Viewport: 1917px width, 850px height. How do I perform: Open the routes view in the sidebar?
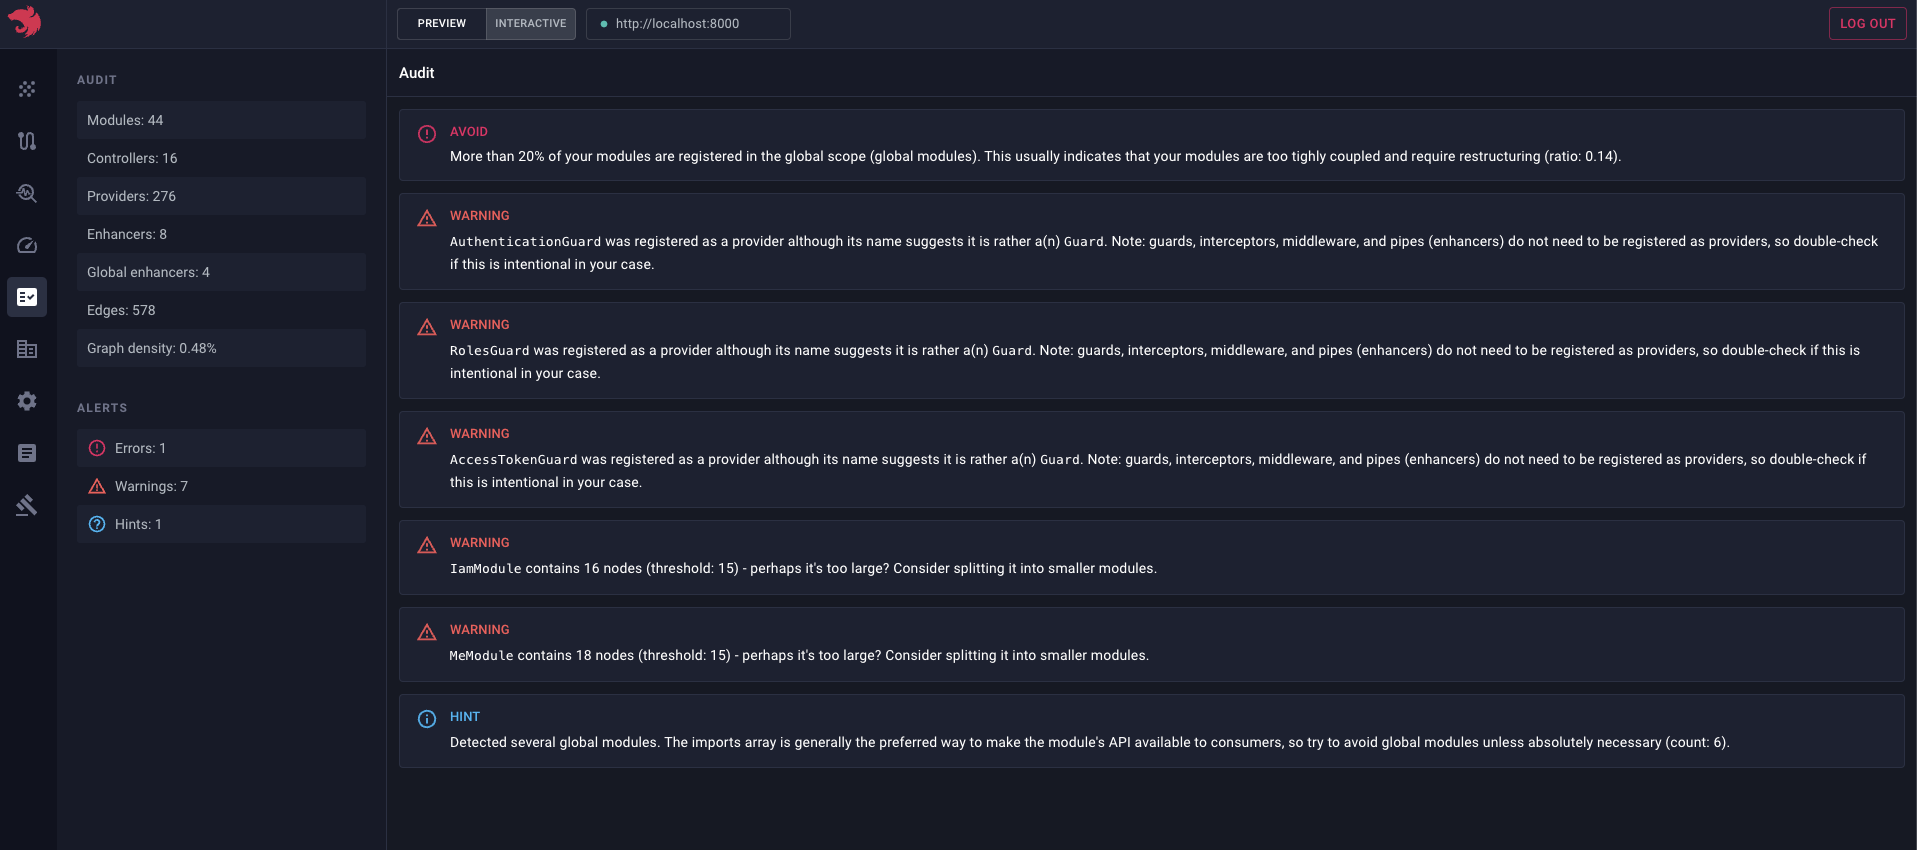(x=27, y=141)
